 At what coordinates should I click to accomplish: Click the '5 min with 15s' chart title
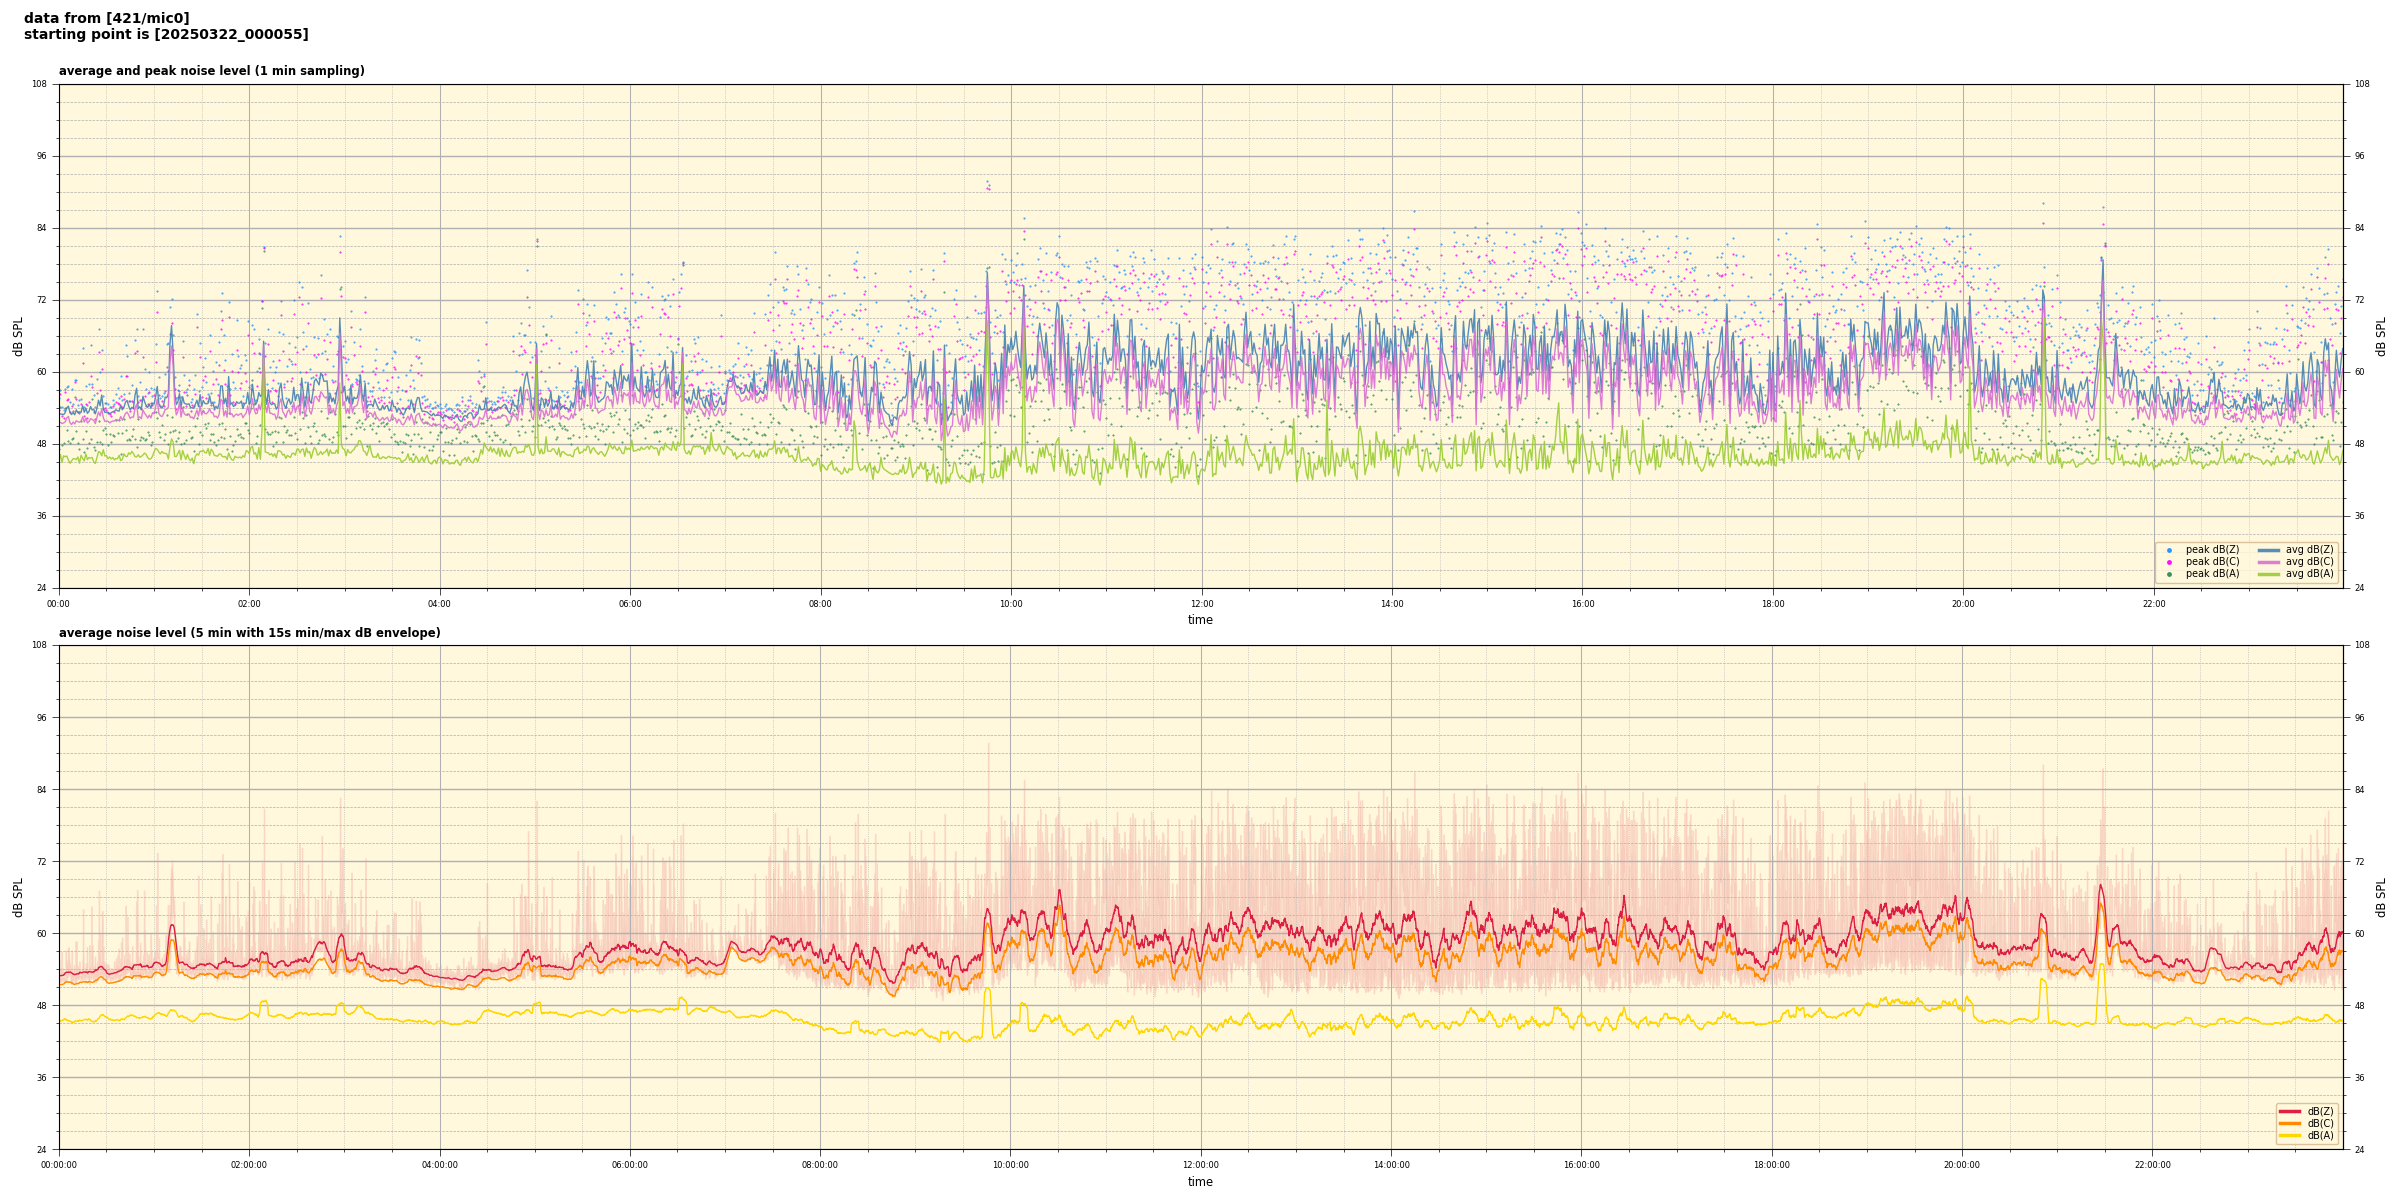click(x=249, y=633)
